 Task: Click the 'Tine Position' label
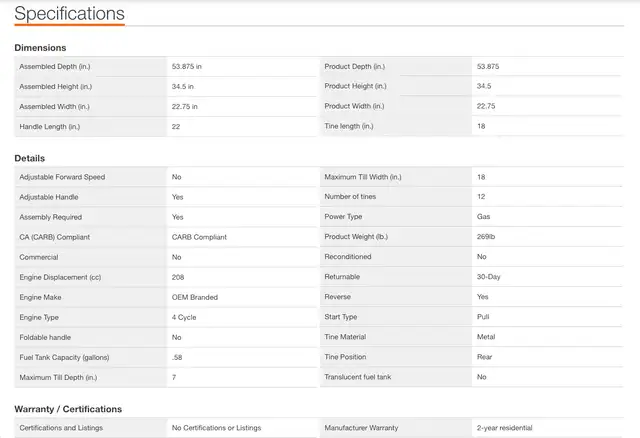coord(345,356)
